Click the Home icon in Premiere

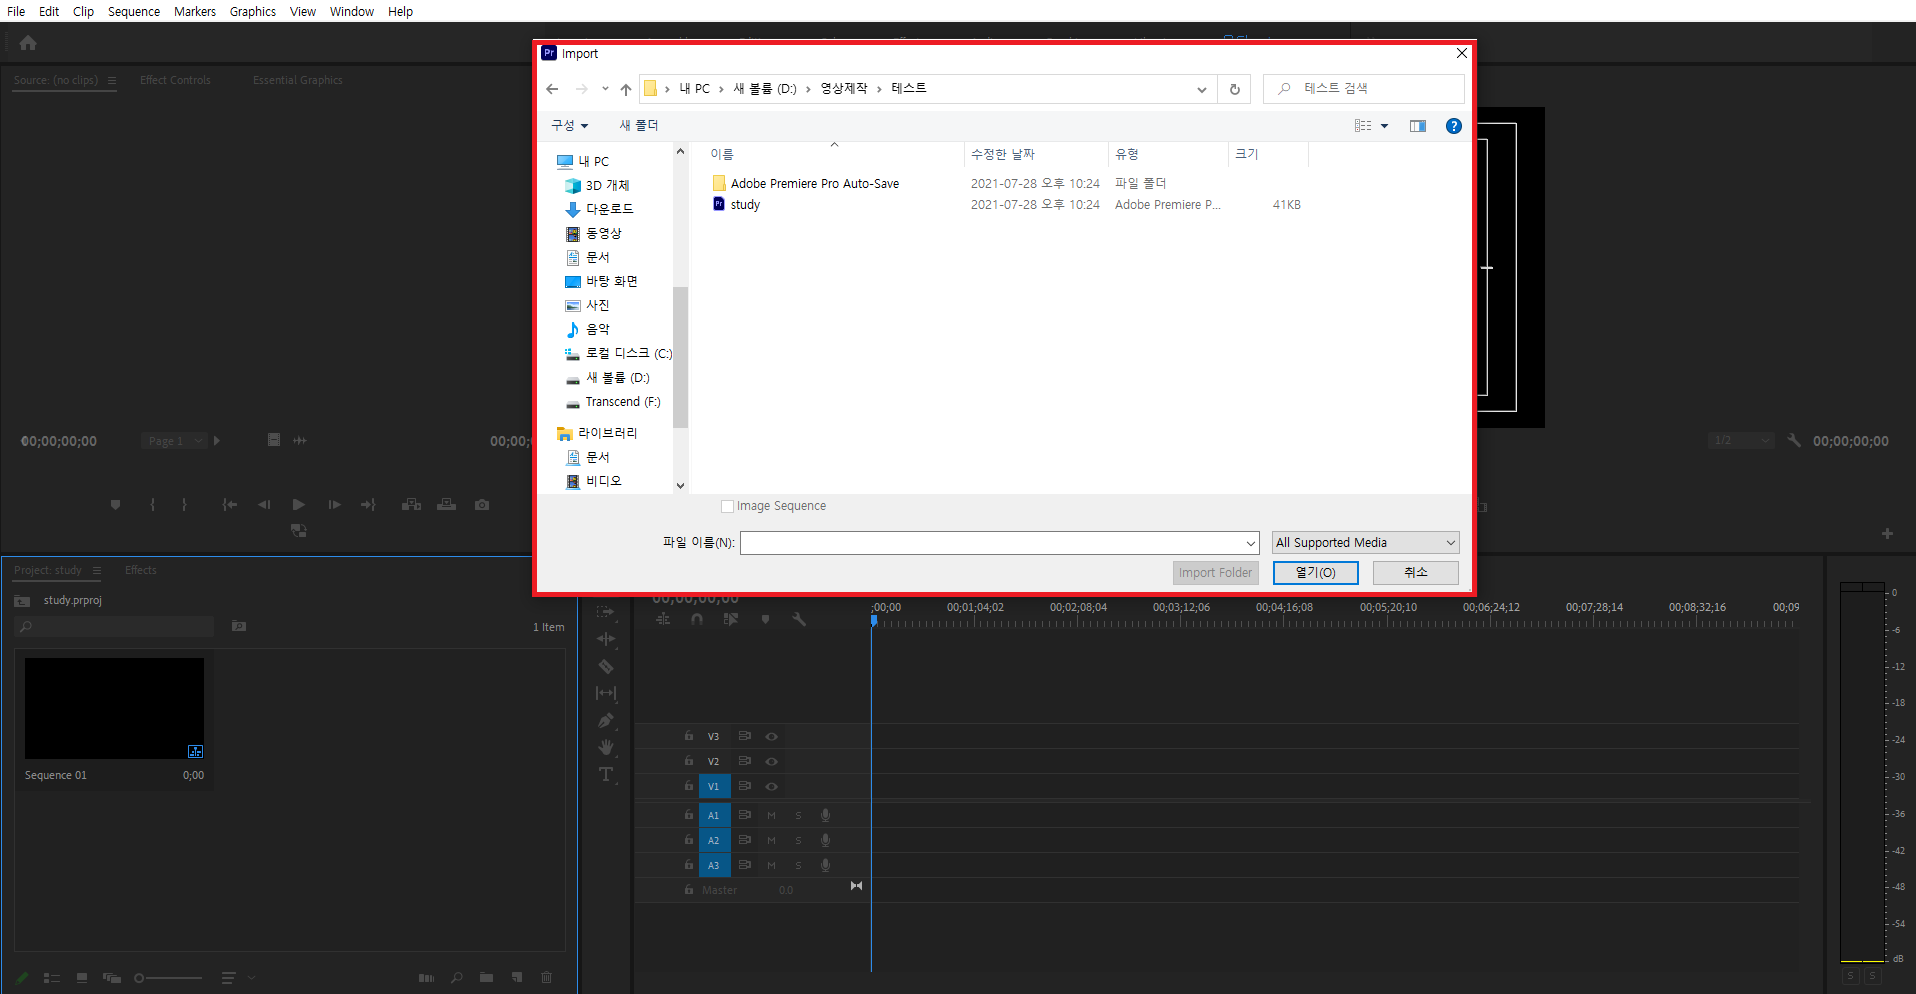point(28,43)
